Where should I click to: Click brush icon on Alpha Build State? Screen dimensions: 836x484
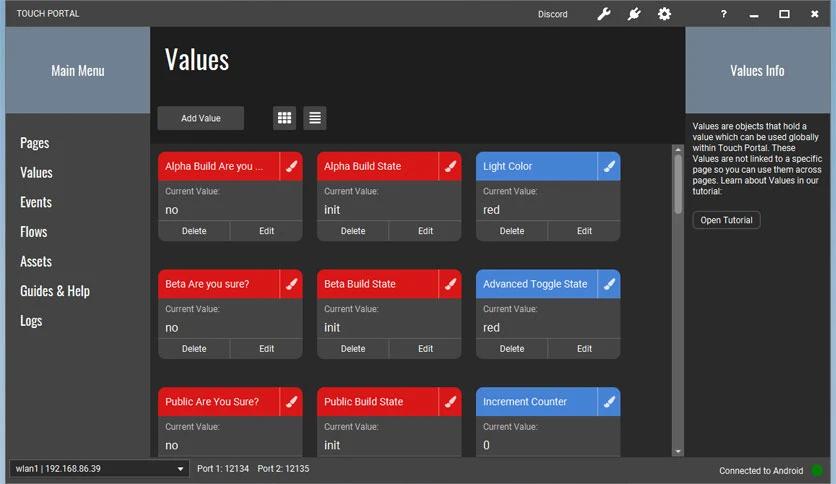(x=450, y=167)
